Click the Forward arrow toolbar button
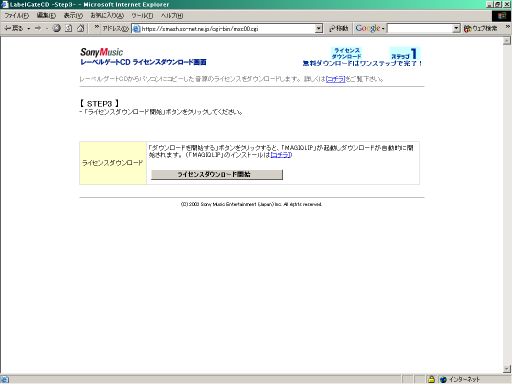 38,28
